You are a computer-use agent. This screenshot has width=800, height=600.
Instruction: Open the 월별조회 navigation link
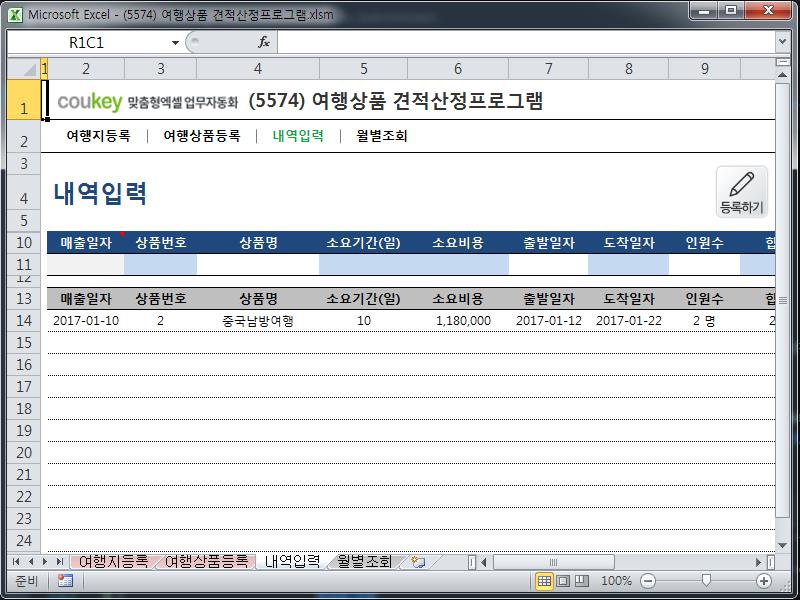(x=382, y=136)
